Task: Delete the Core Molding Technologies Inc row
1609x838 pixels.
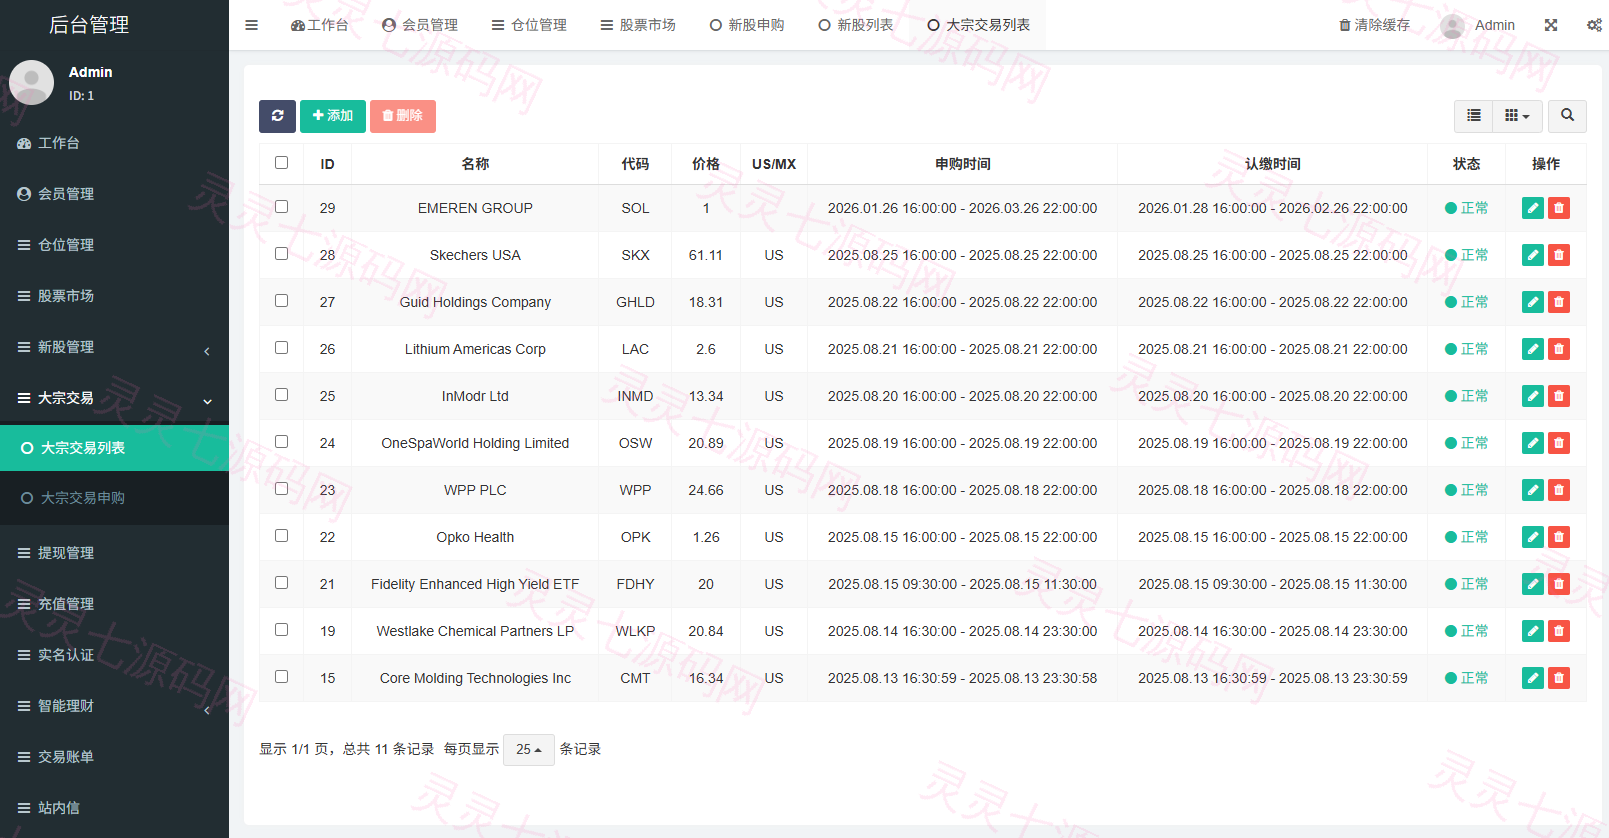Action: pos(1558,678)
